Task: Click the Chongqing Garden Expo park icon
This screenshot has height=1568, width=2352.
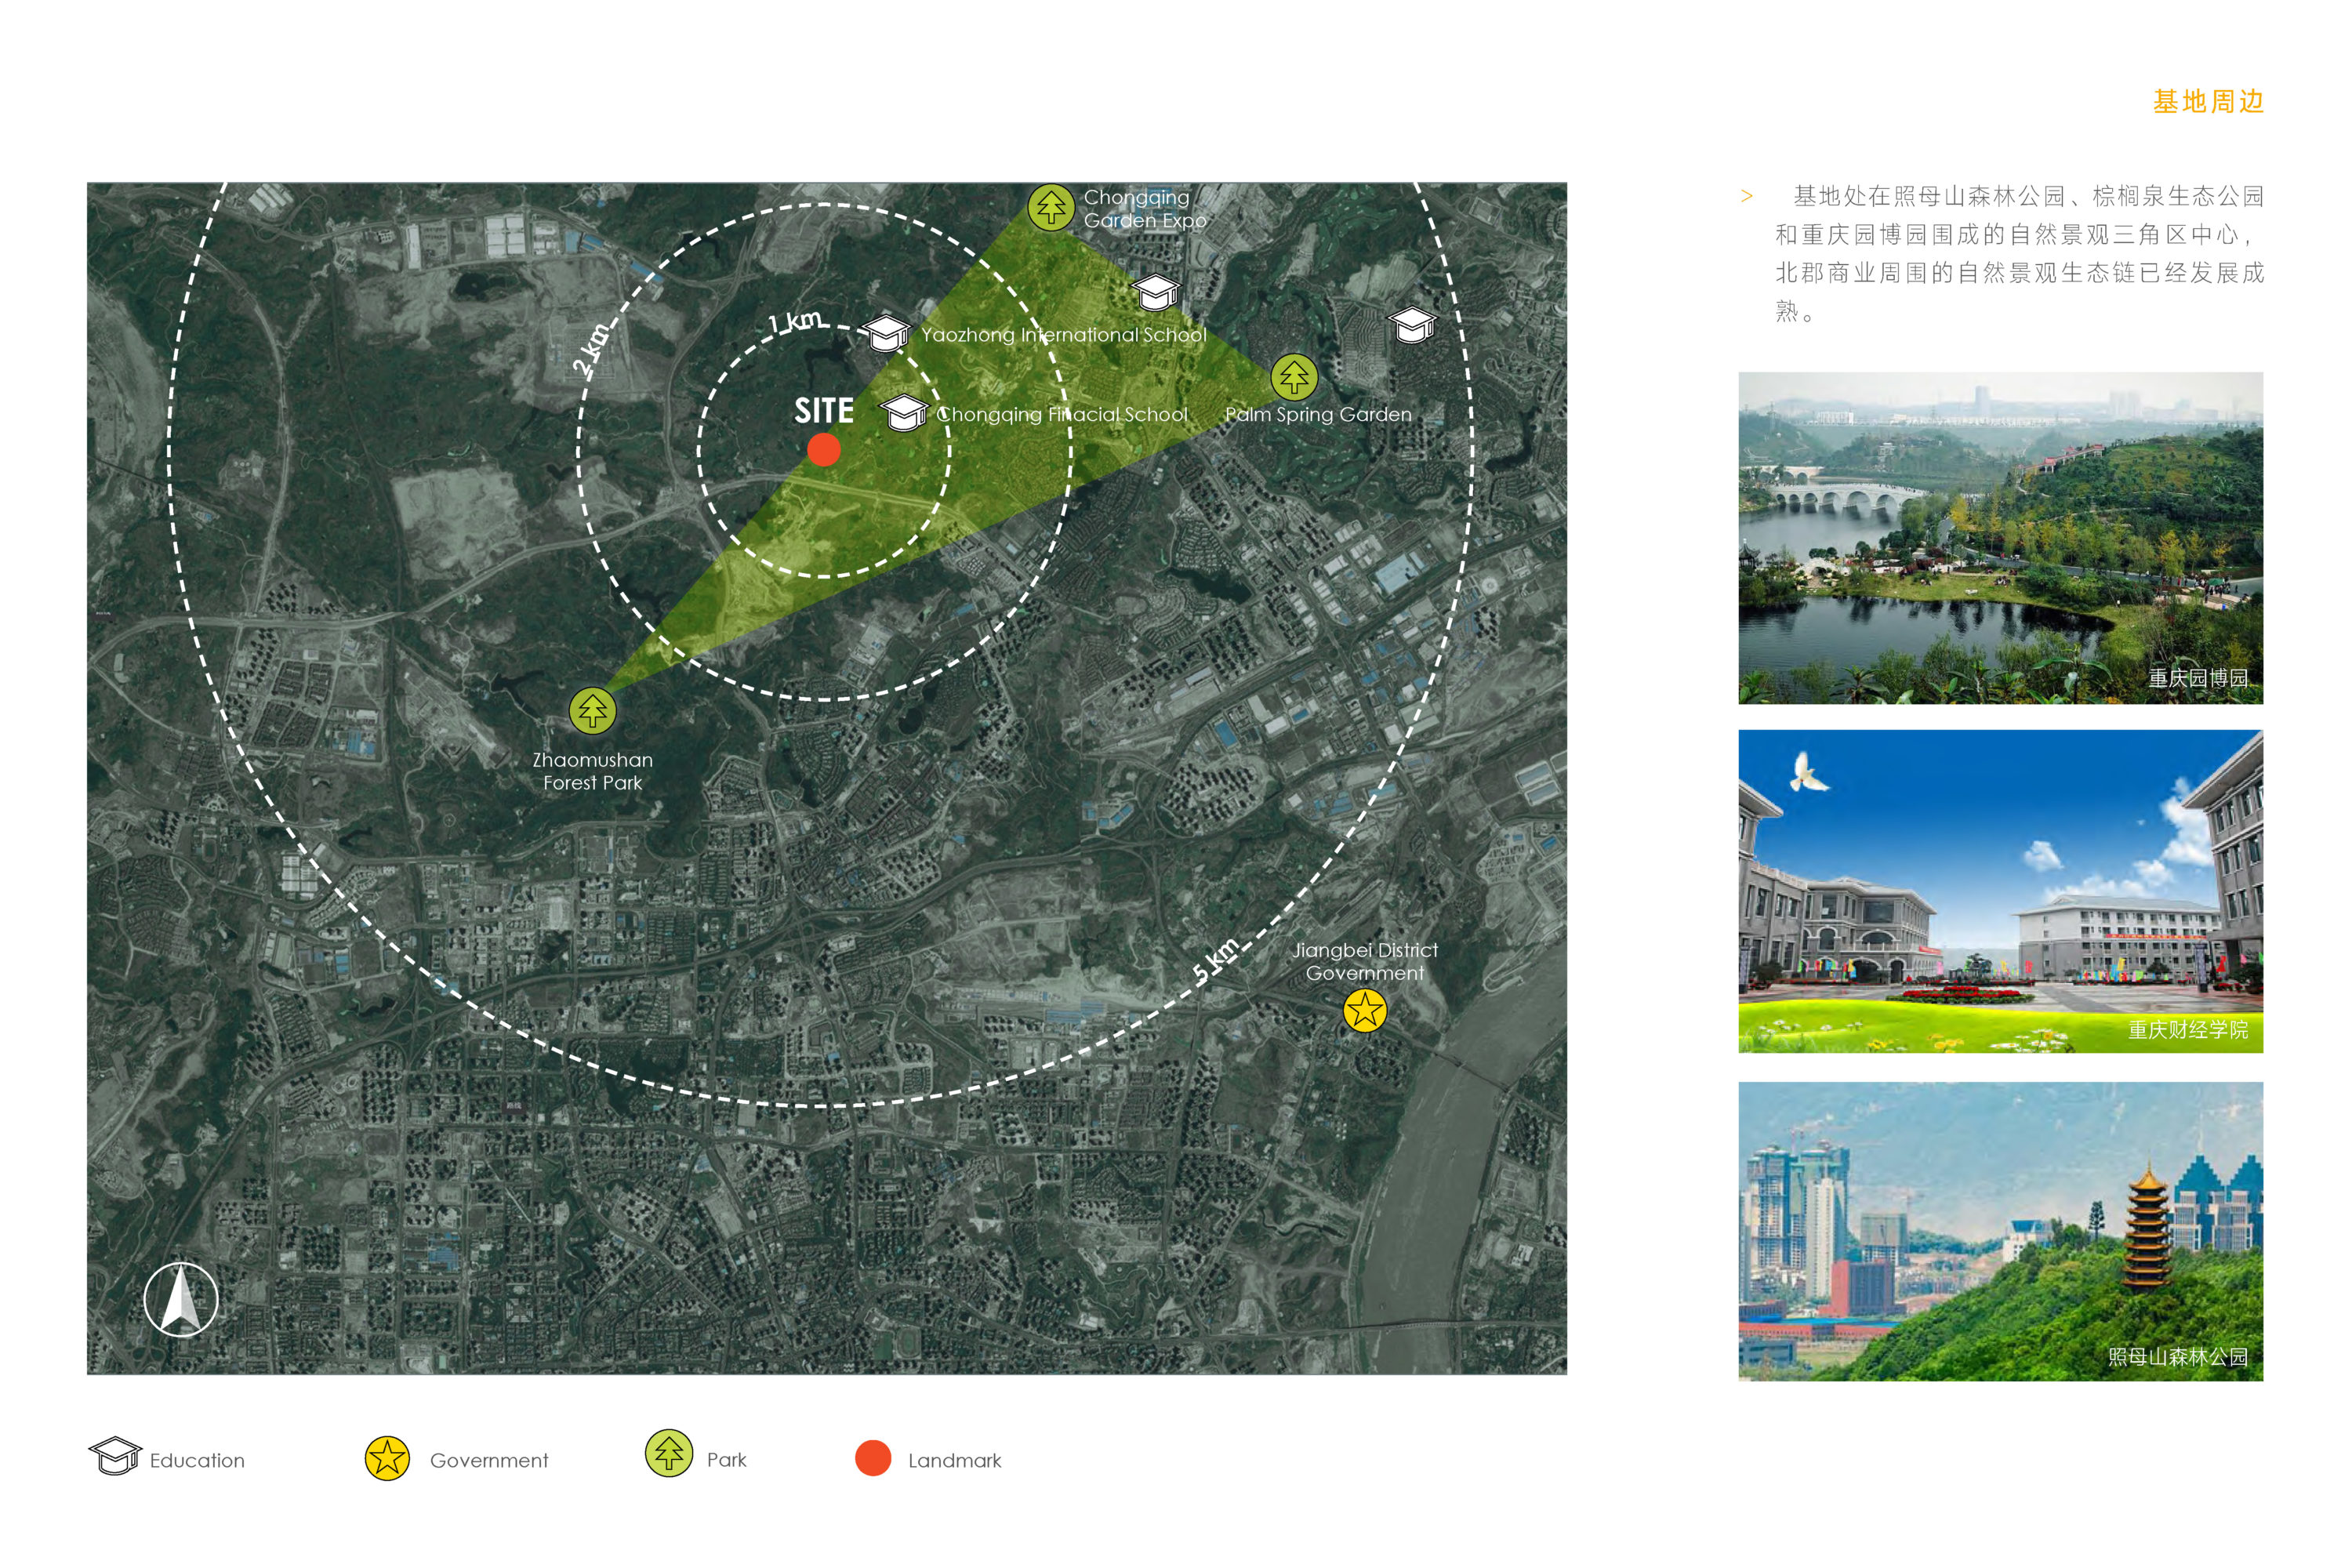Action: point(1050,208)
